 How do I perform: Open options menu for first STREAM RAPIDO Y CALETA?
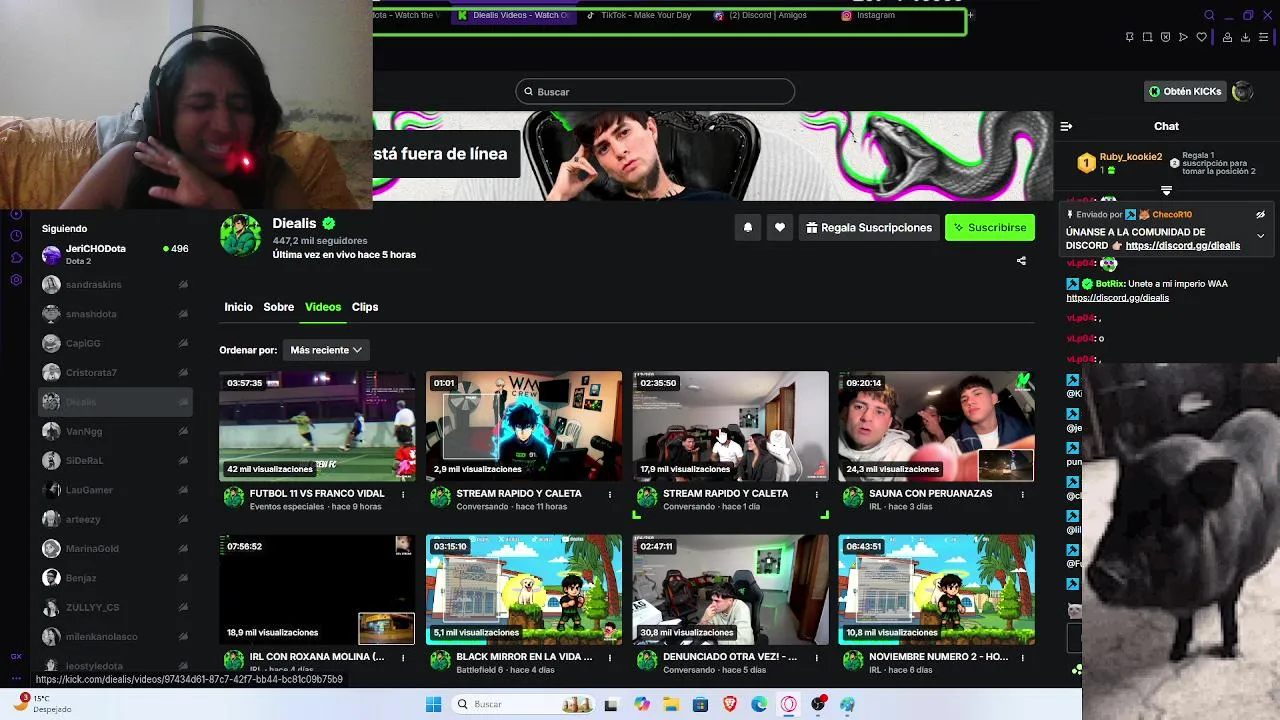(x=610, y=494)
